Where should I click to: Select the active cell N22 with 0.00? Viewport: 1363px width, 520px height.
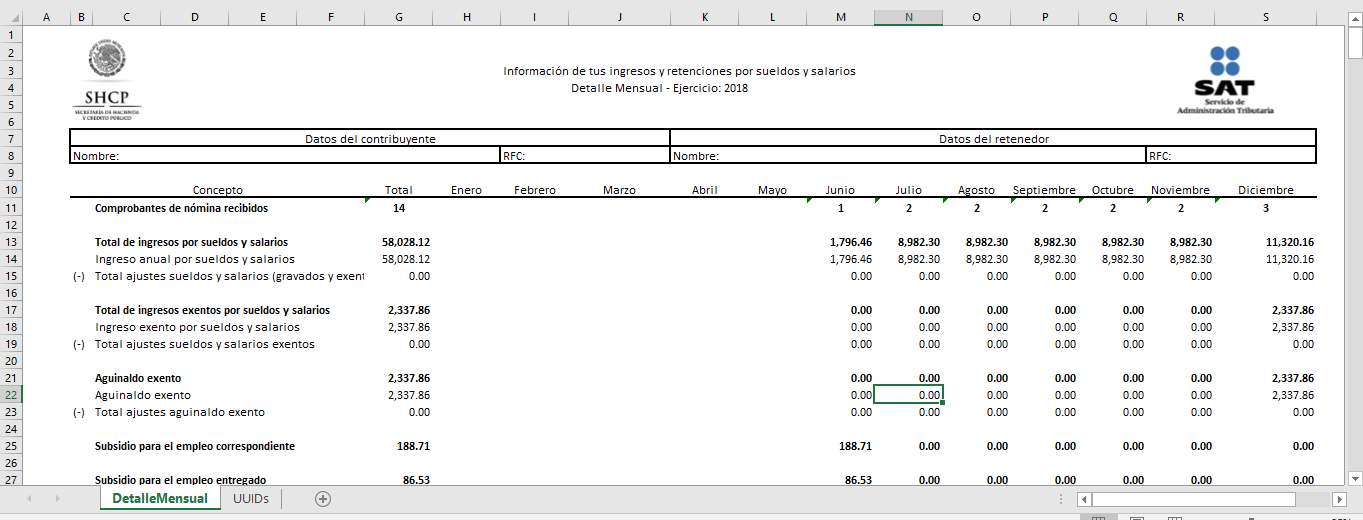tap(908, 395)
